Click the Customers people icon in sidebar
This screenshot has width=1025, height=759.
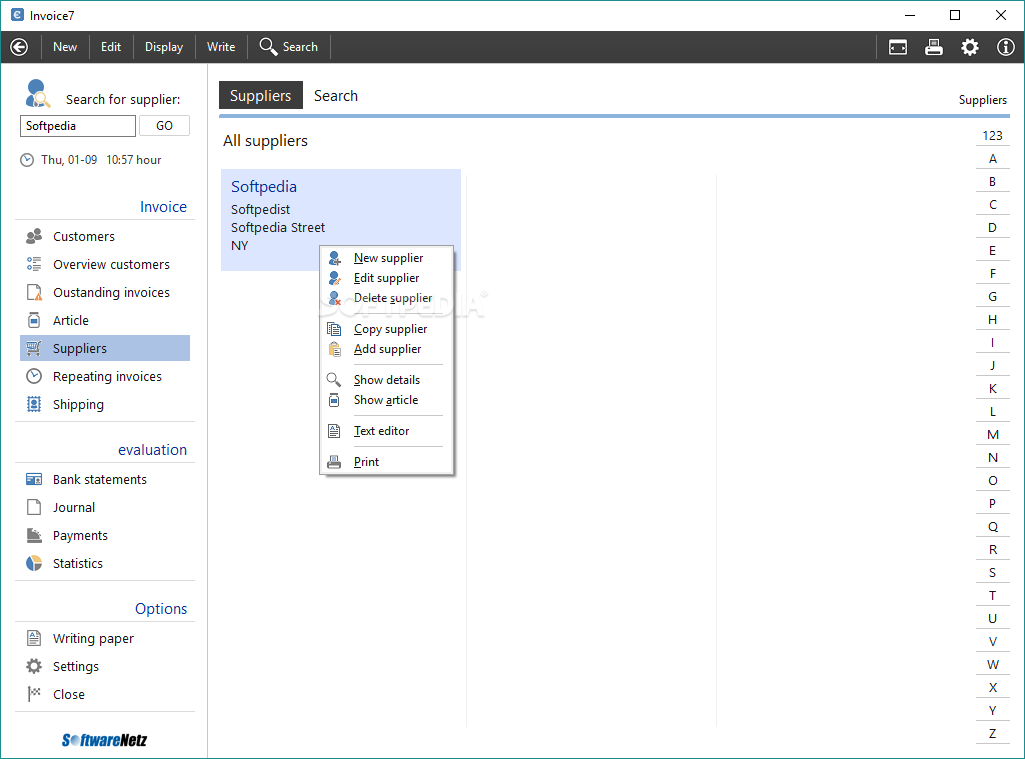coord(34,236)
